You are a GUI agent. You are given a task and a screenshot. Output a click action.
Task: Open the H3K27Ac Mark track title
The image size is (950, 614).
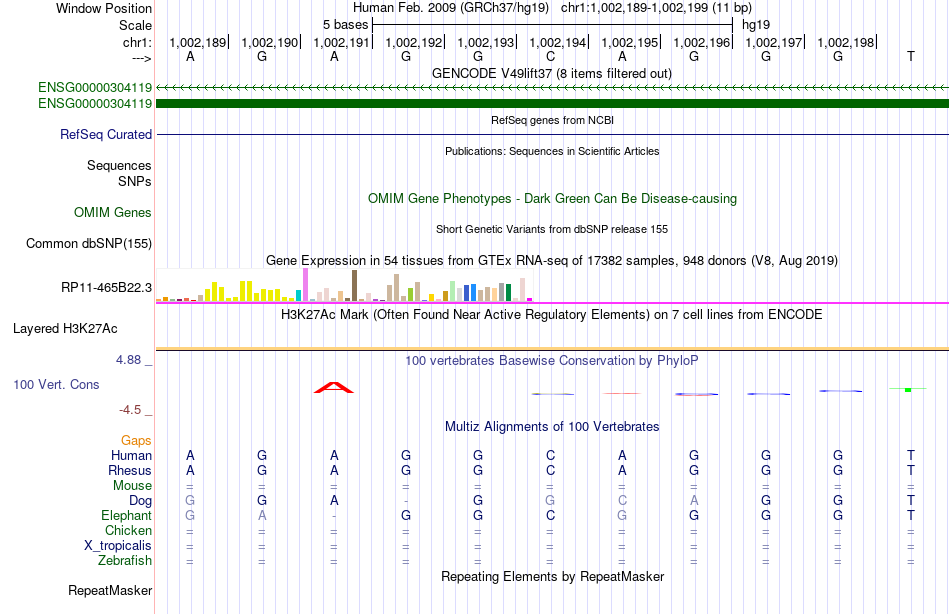tap(552, 315)
